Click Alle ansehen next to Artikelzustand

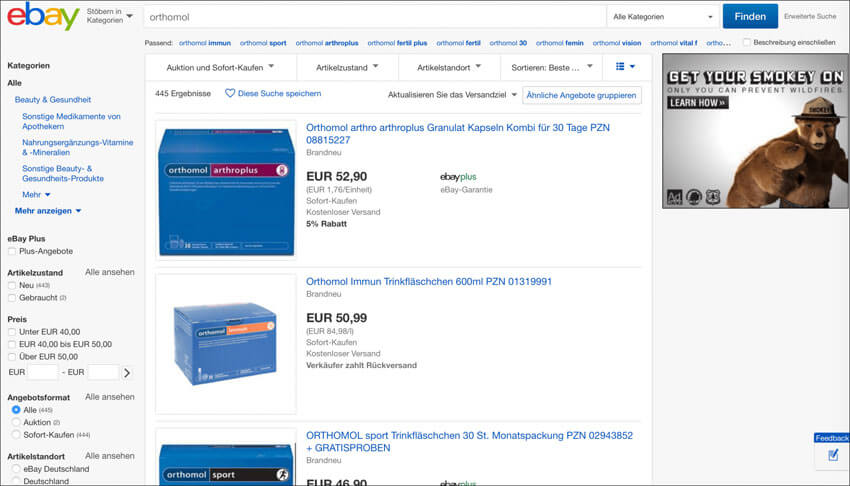(110, 272)
